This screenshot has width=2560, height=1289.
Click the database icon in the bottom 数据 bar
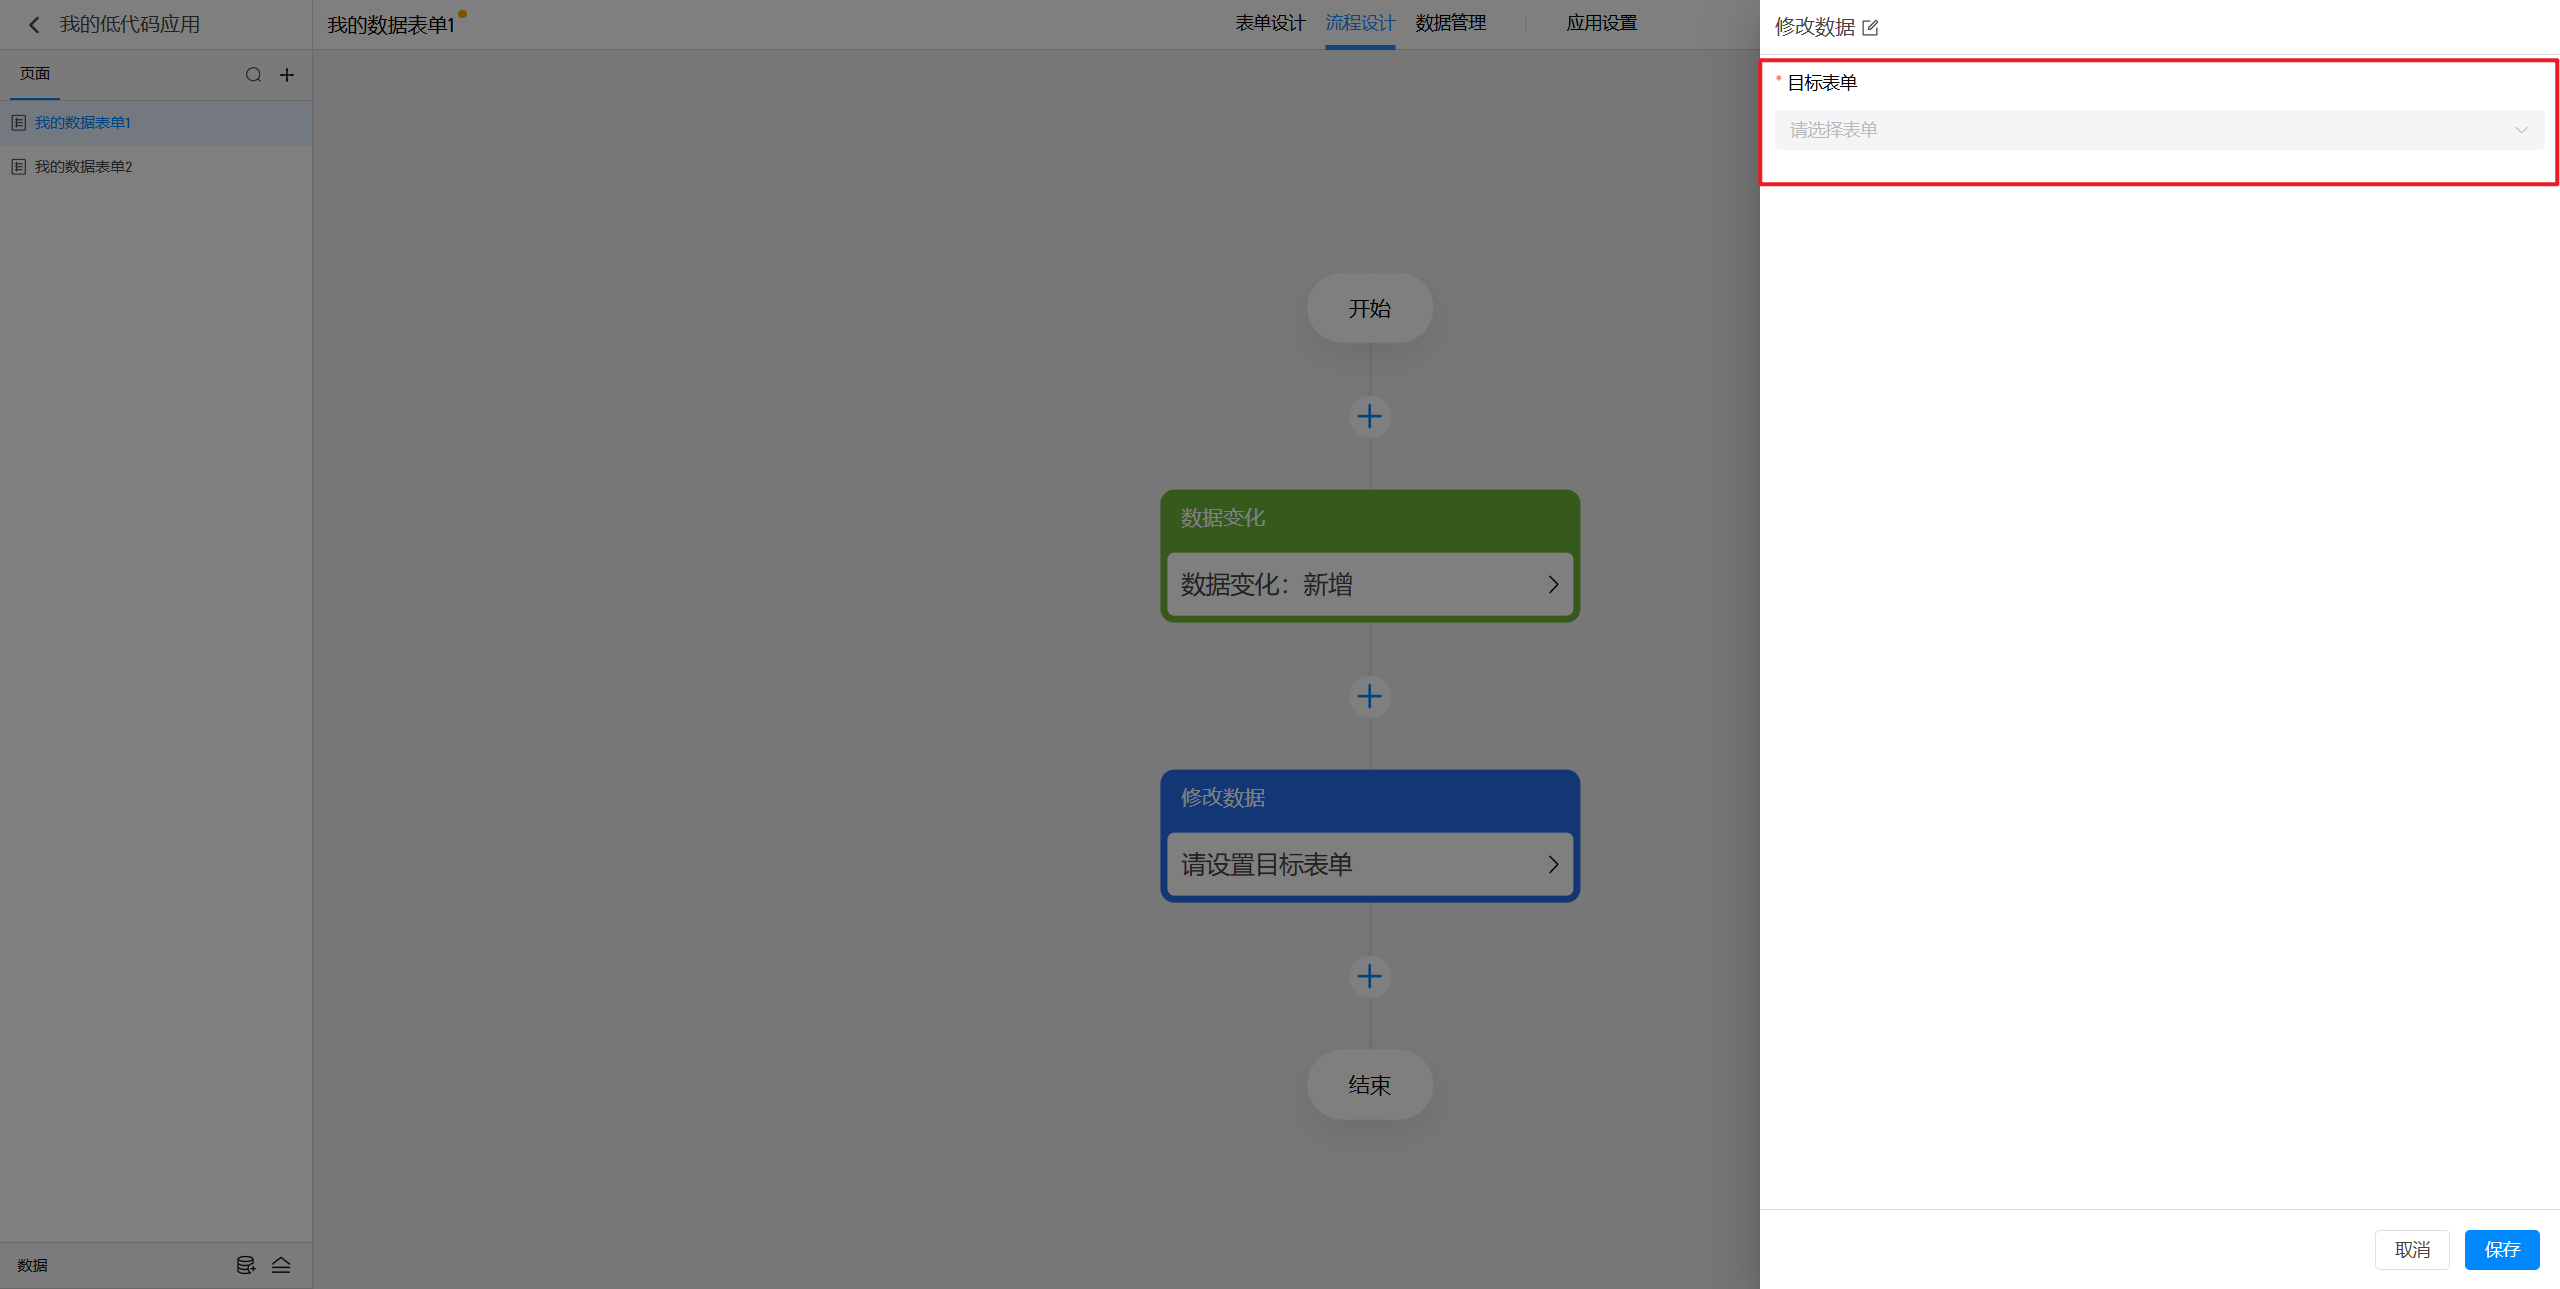pos(245,1265)
